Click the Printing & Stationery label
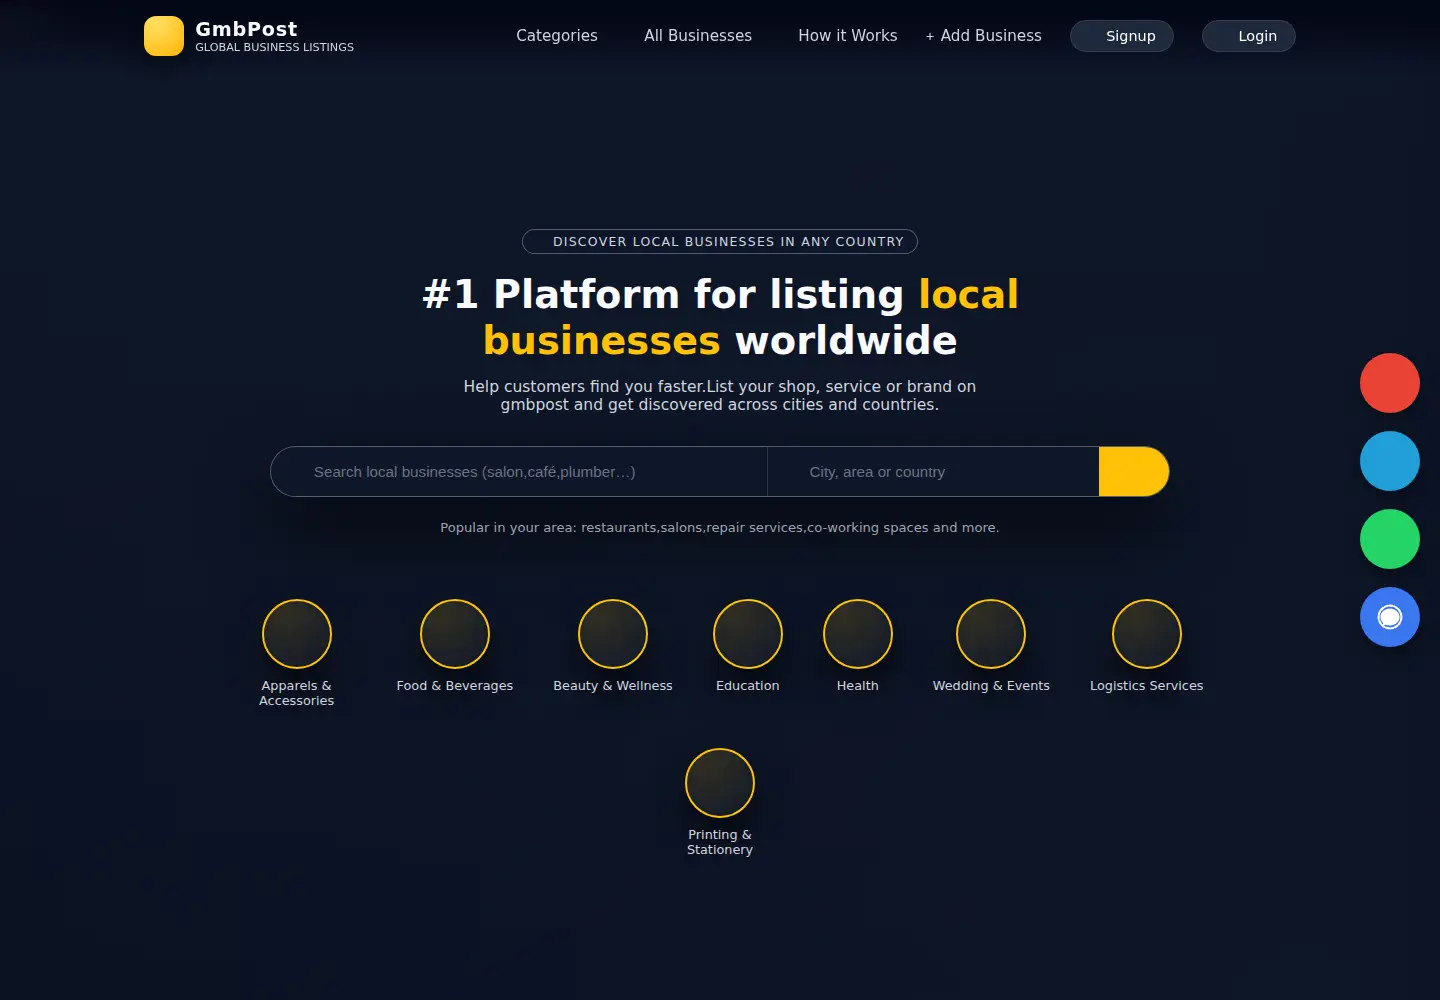 (x=720, y=842)
